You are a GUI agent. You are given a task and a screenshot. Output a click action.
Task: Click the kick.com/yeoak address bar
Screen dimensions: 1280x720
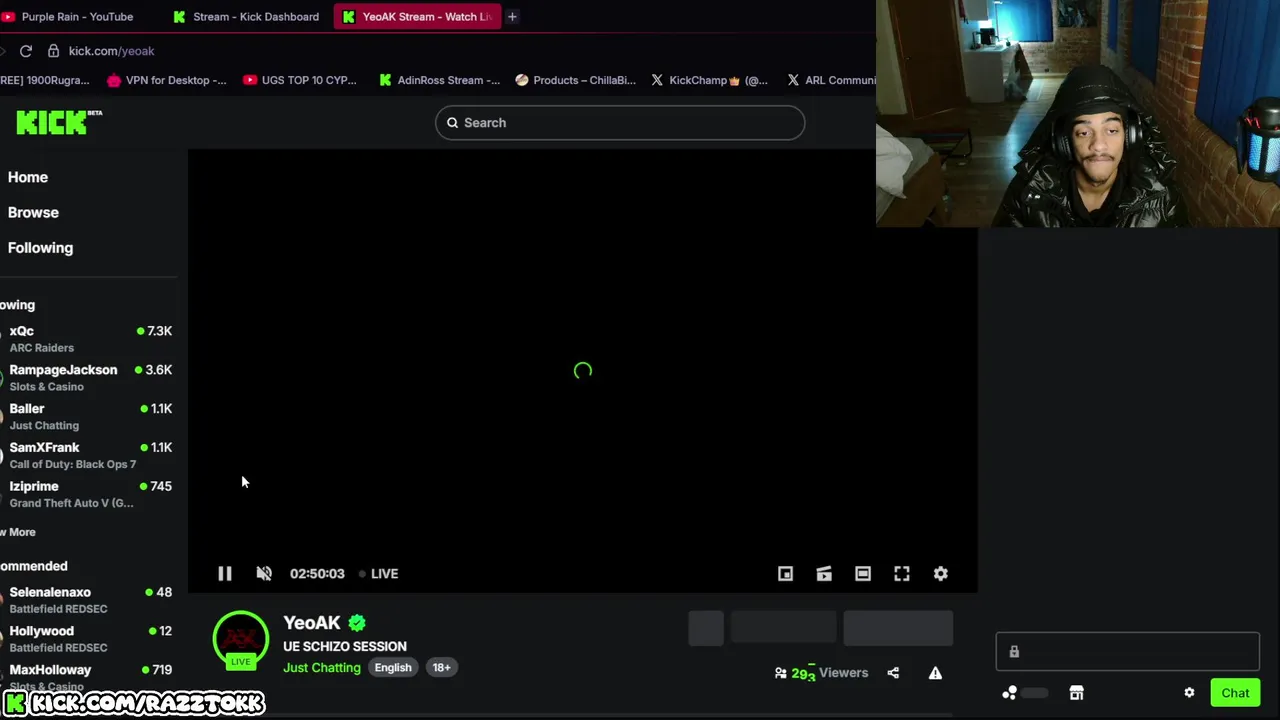(x=112, y=51)
